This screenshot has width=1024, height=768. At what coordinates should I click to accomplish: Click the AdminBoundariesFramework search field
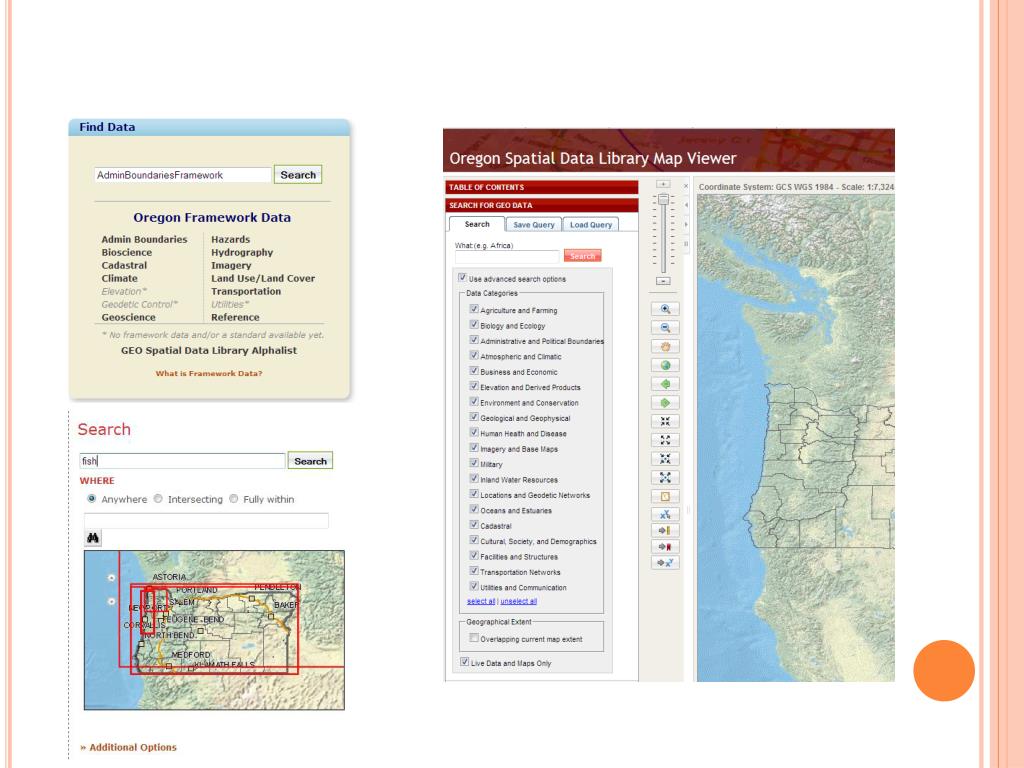coord(183,175)
